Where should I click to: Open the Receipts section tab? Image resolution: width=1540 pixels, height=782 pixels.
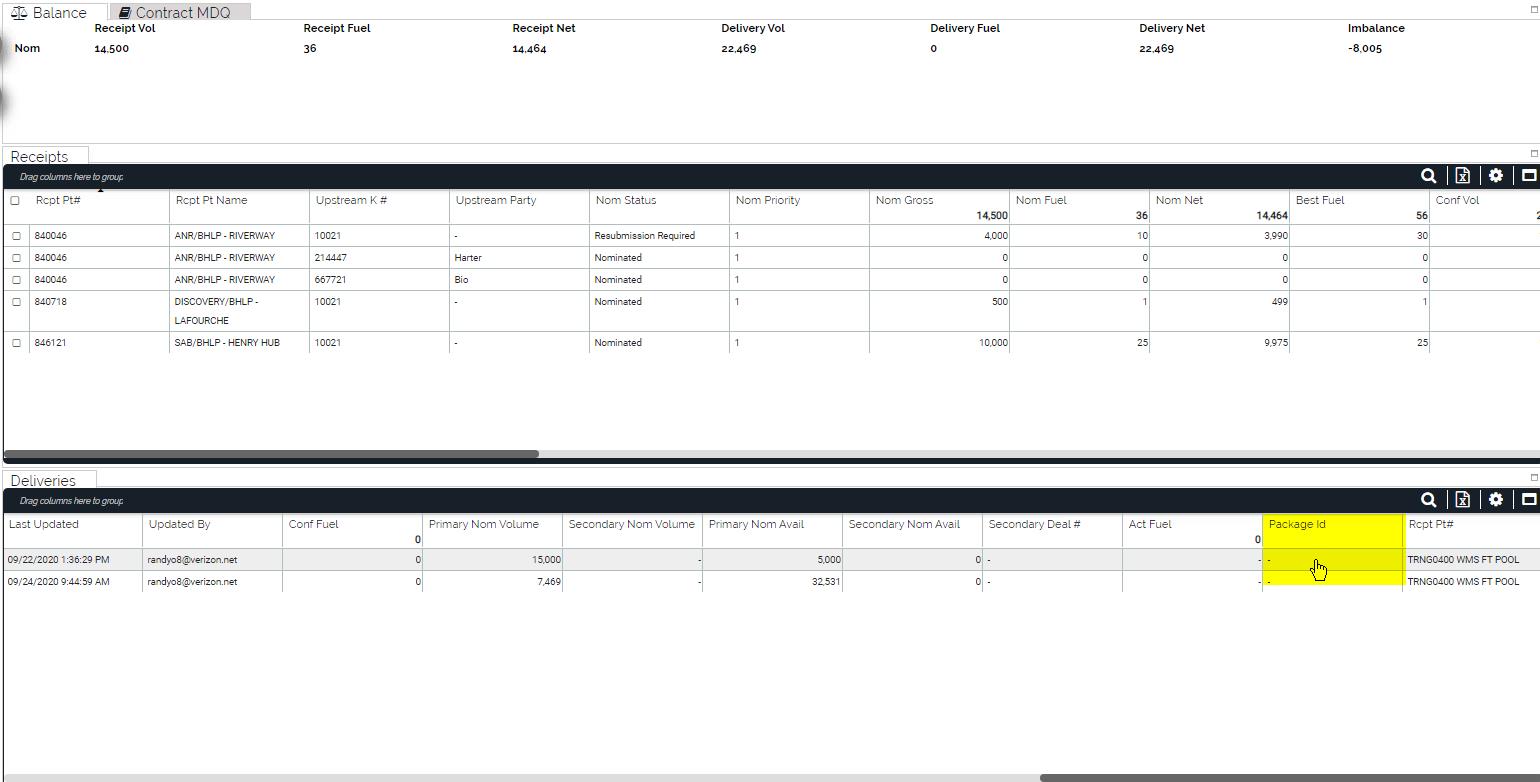pyautogui.click(x=40, y=156)
